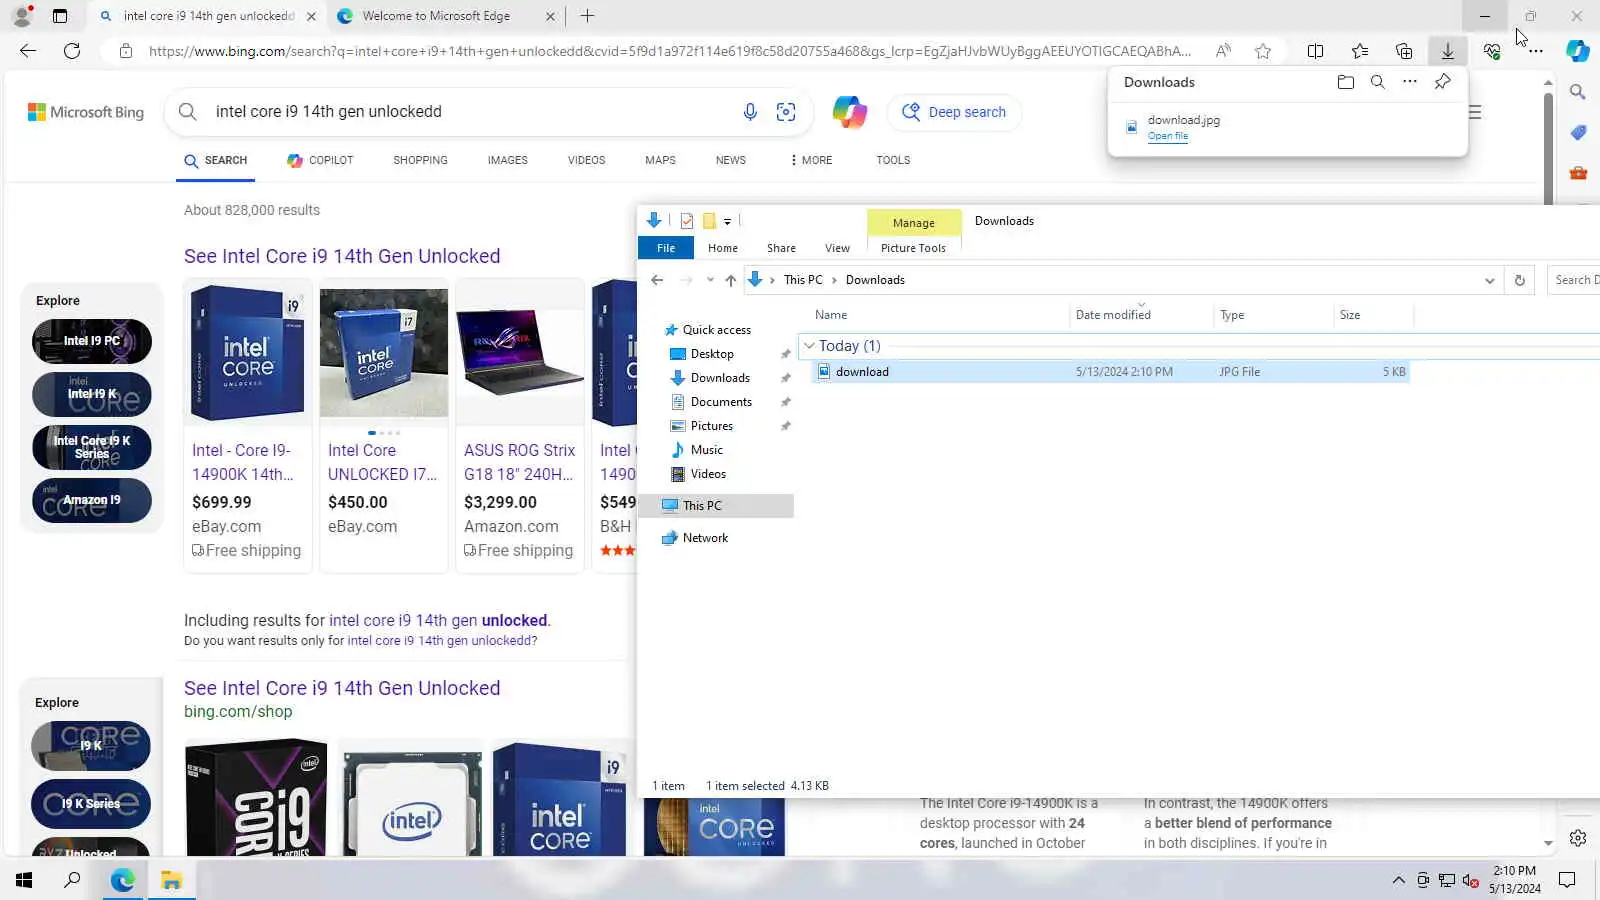Image resolution: width=1600 pixels, height=900 pixels.
Task: Click the Intel Core i9-14900K $699.99 product thumbnail
Action: [x=248, y=353]
